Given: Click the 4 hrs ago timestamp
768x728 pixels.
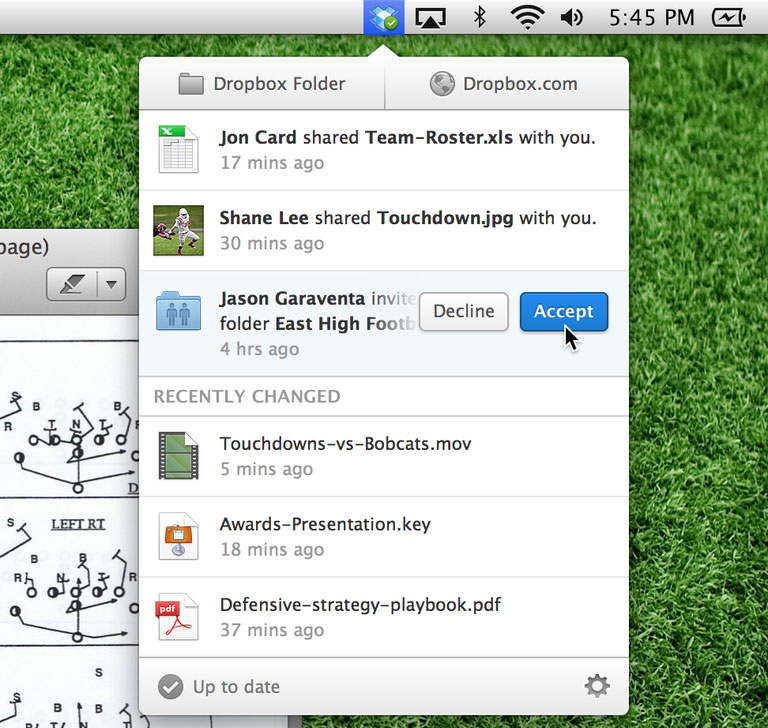Looking at the screenshot, I should click(x=259, y=349).
